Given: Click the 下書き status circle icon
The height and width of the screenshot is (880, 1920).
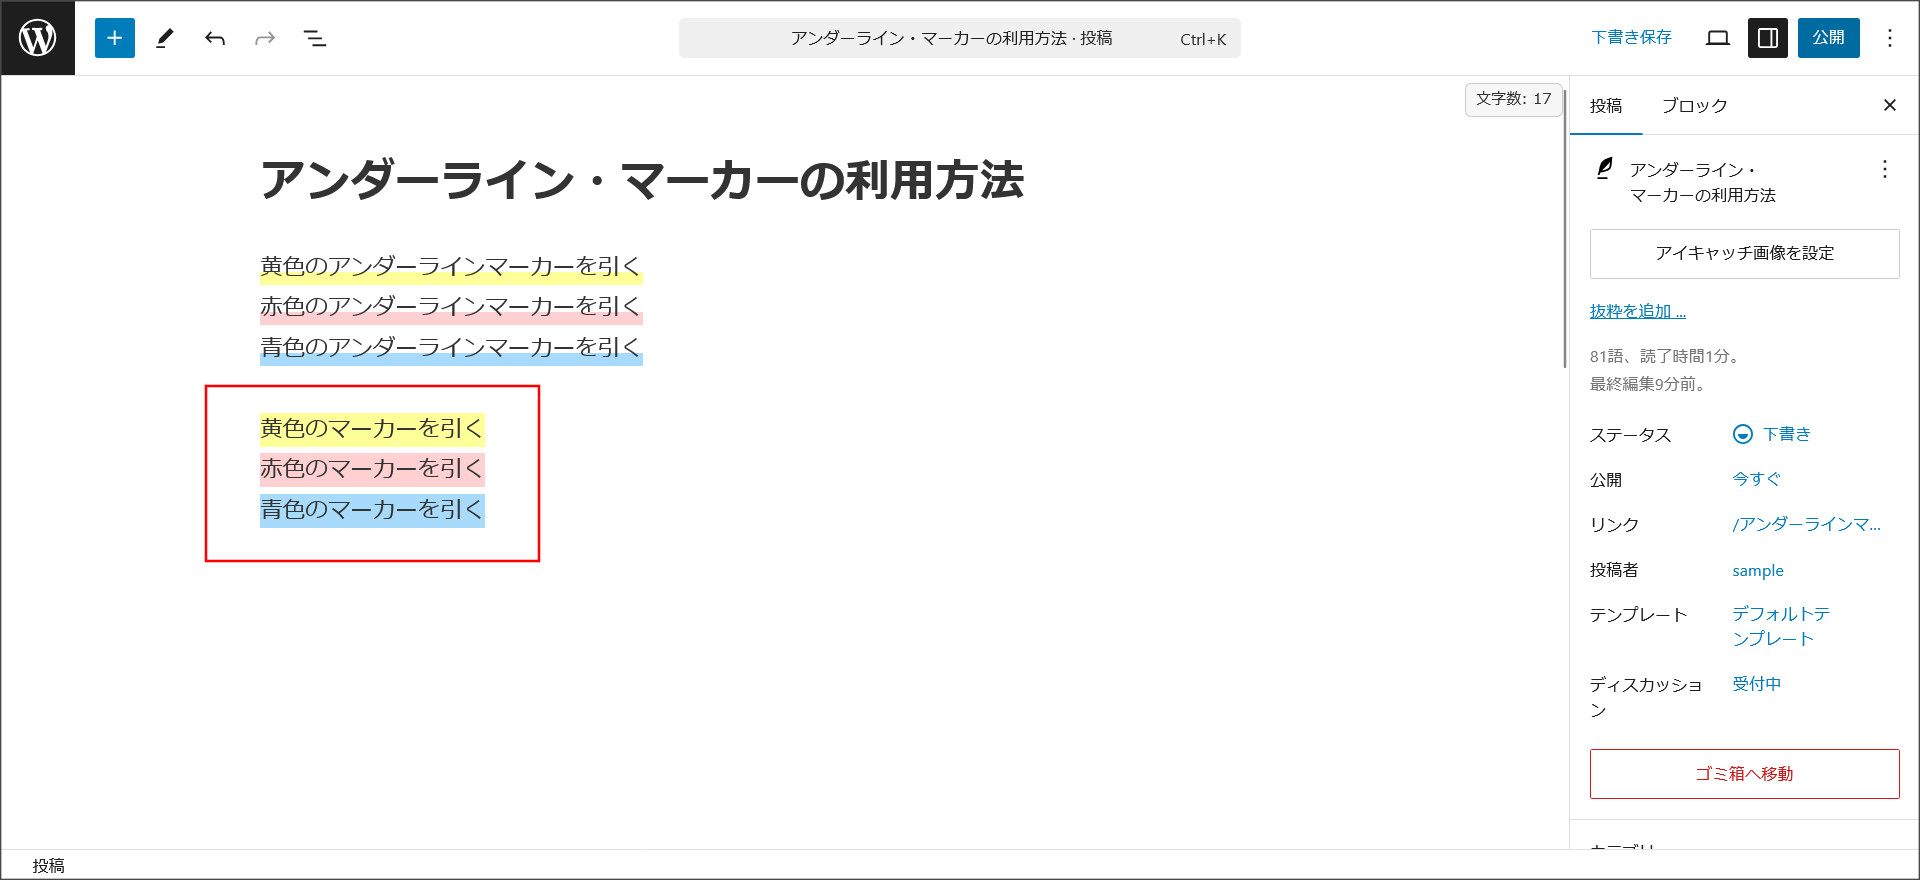Looking at the screenshot, I should [1743, 434].
